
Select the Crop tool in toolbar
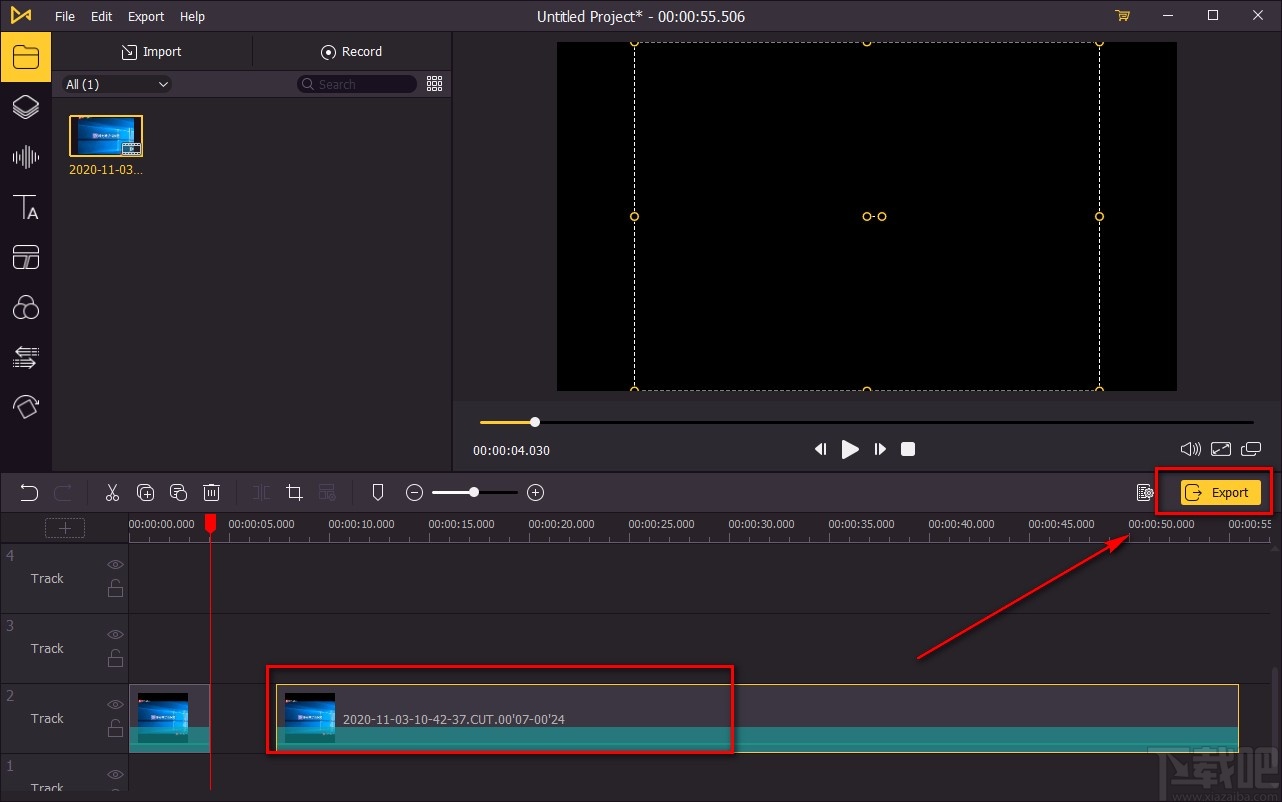click(294, 492)
